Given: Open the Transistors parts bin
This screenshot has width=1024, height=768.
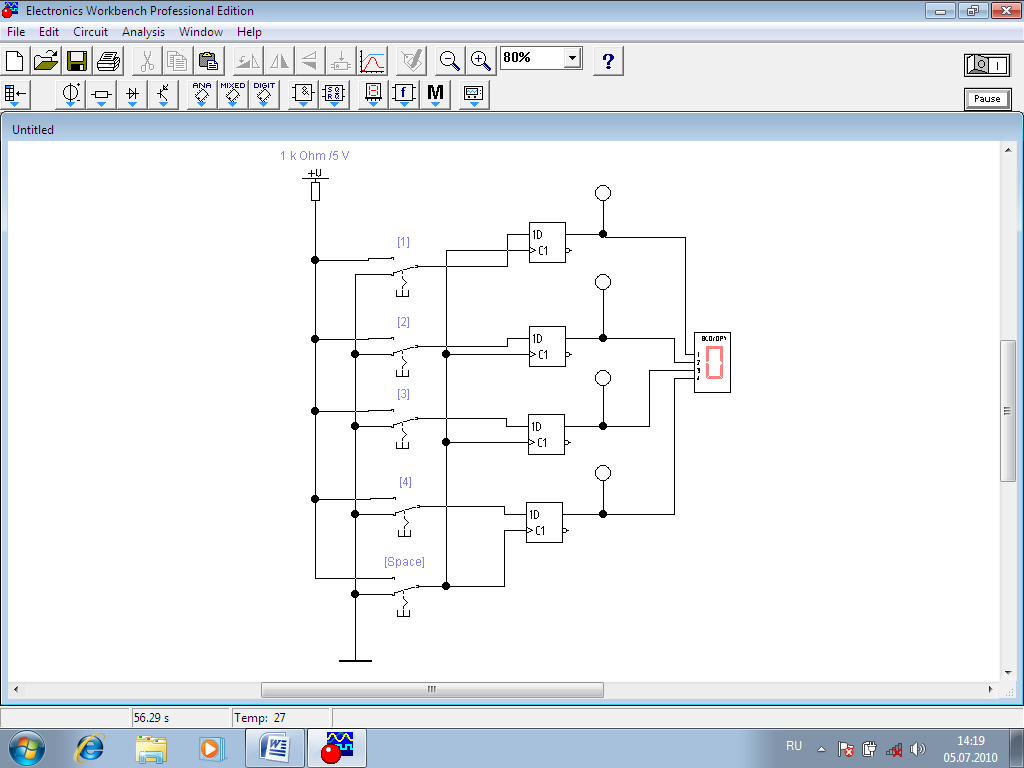Looking at the screenshot, I should coord(163,95).
